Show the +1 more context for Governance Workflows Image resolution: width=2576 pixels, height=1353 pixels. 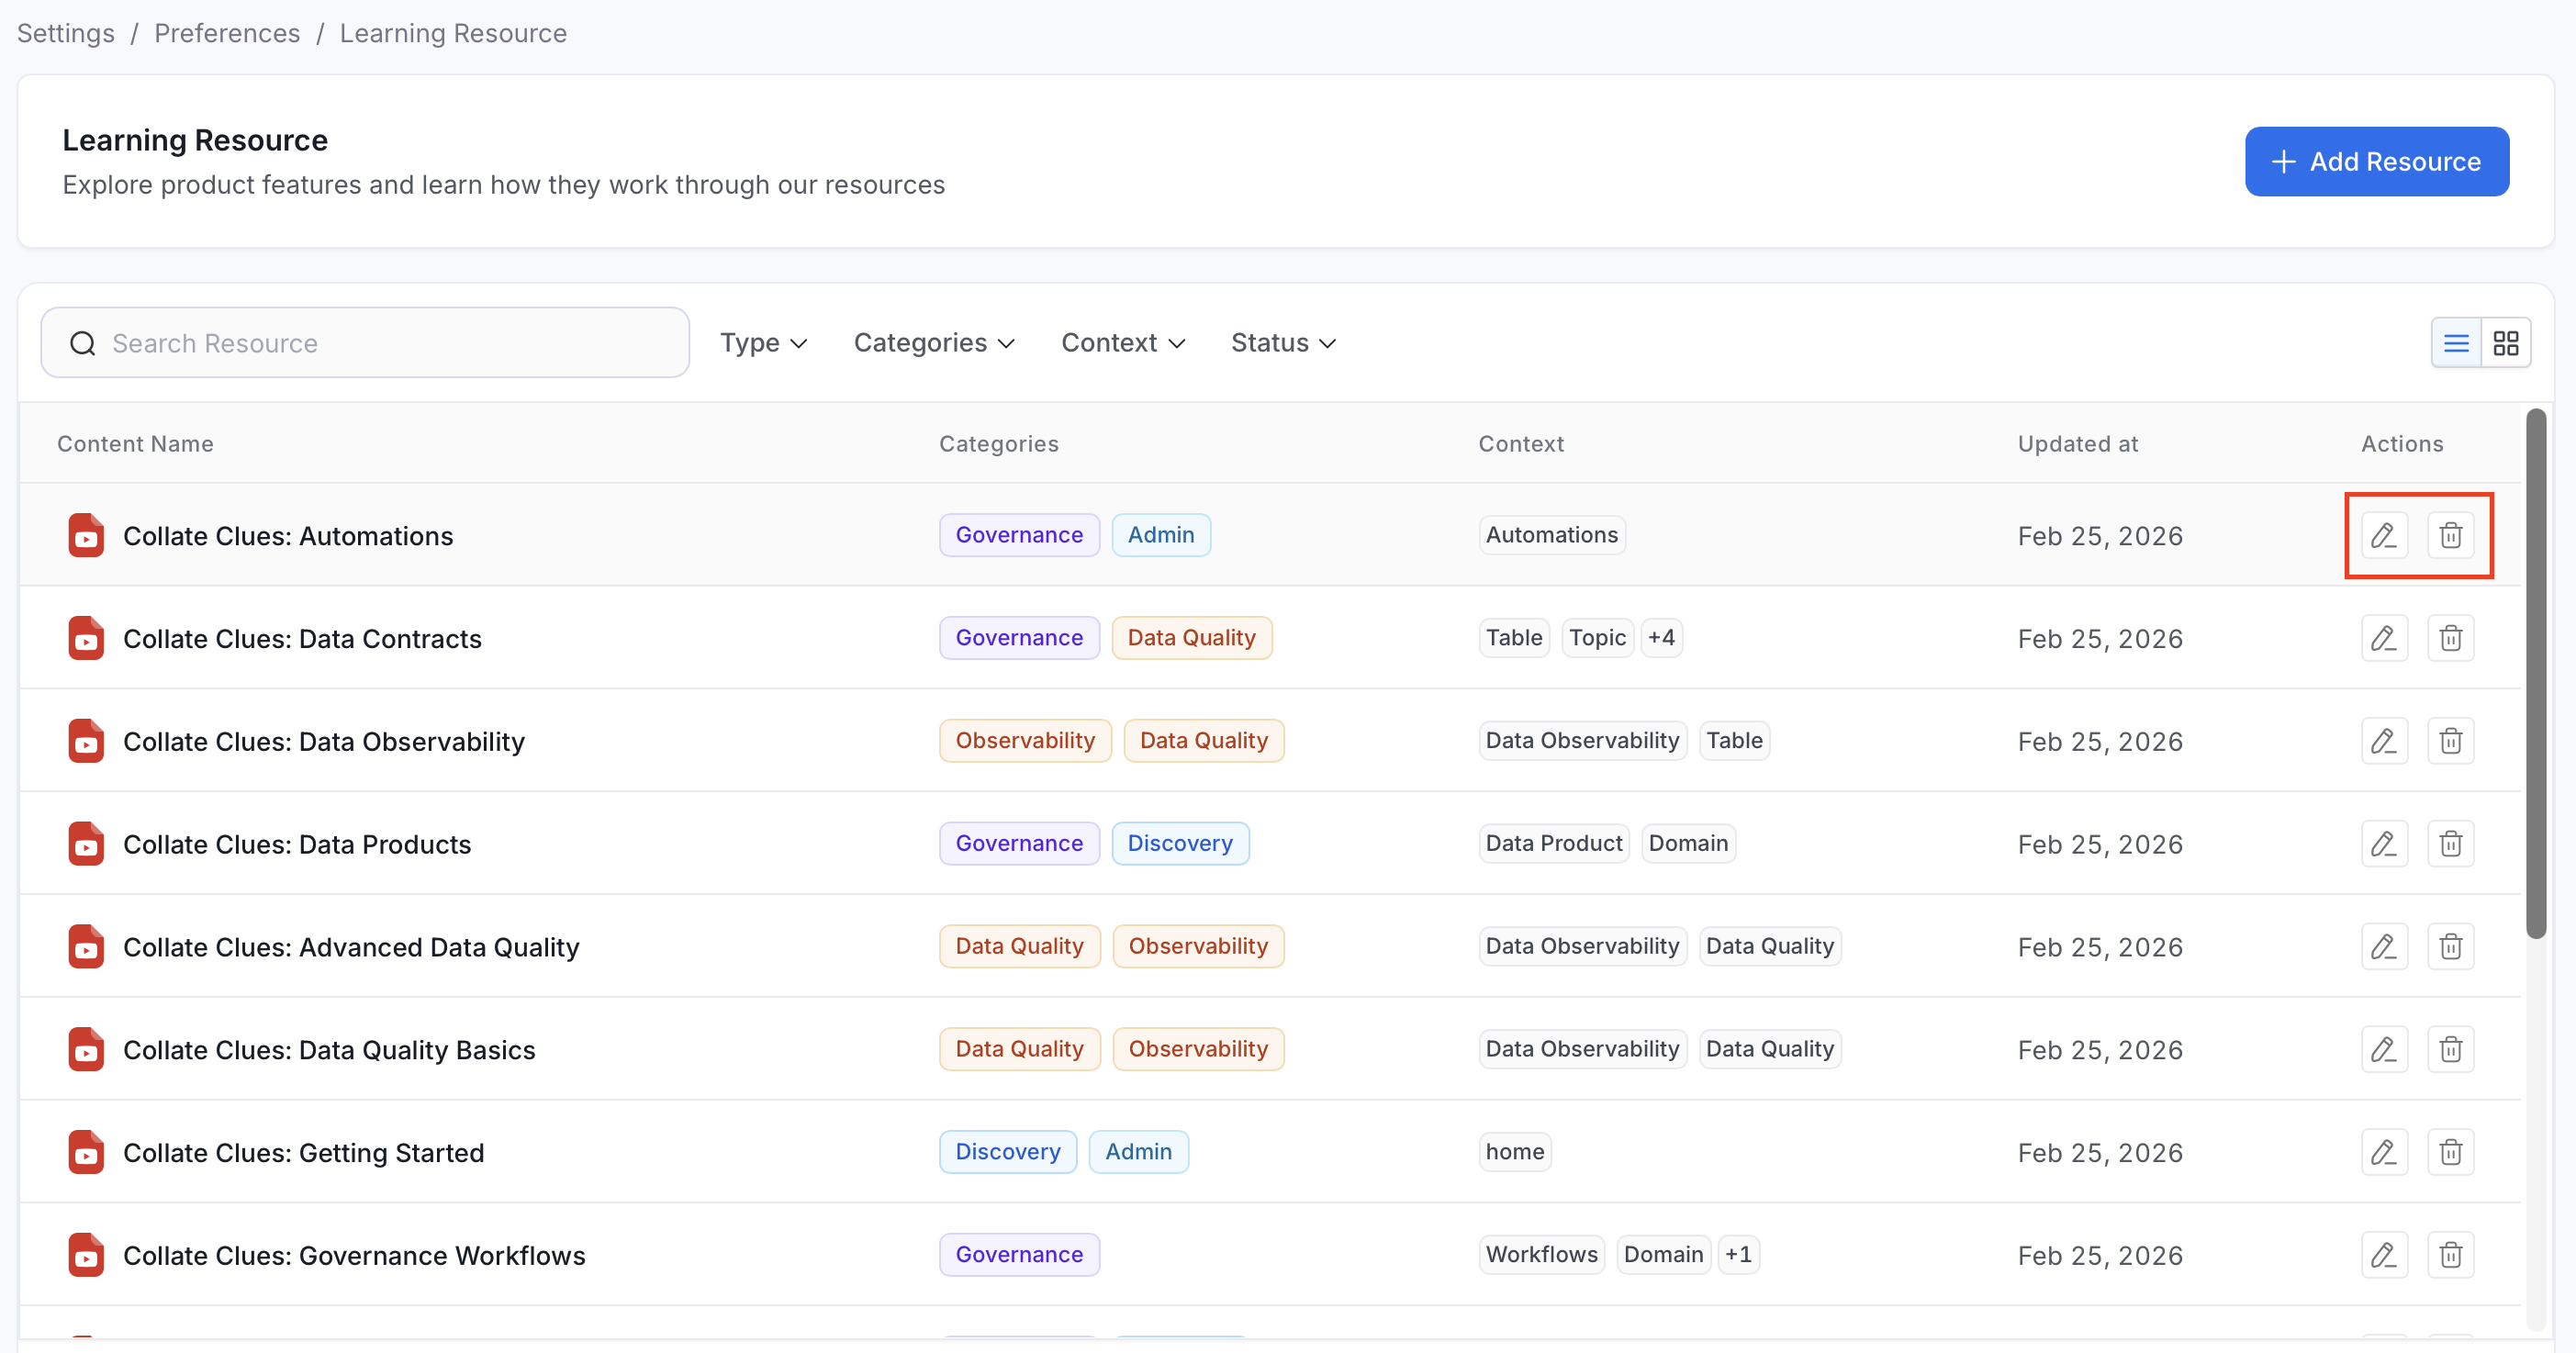pyautogui.click(x=1738, y=1255)
